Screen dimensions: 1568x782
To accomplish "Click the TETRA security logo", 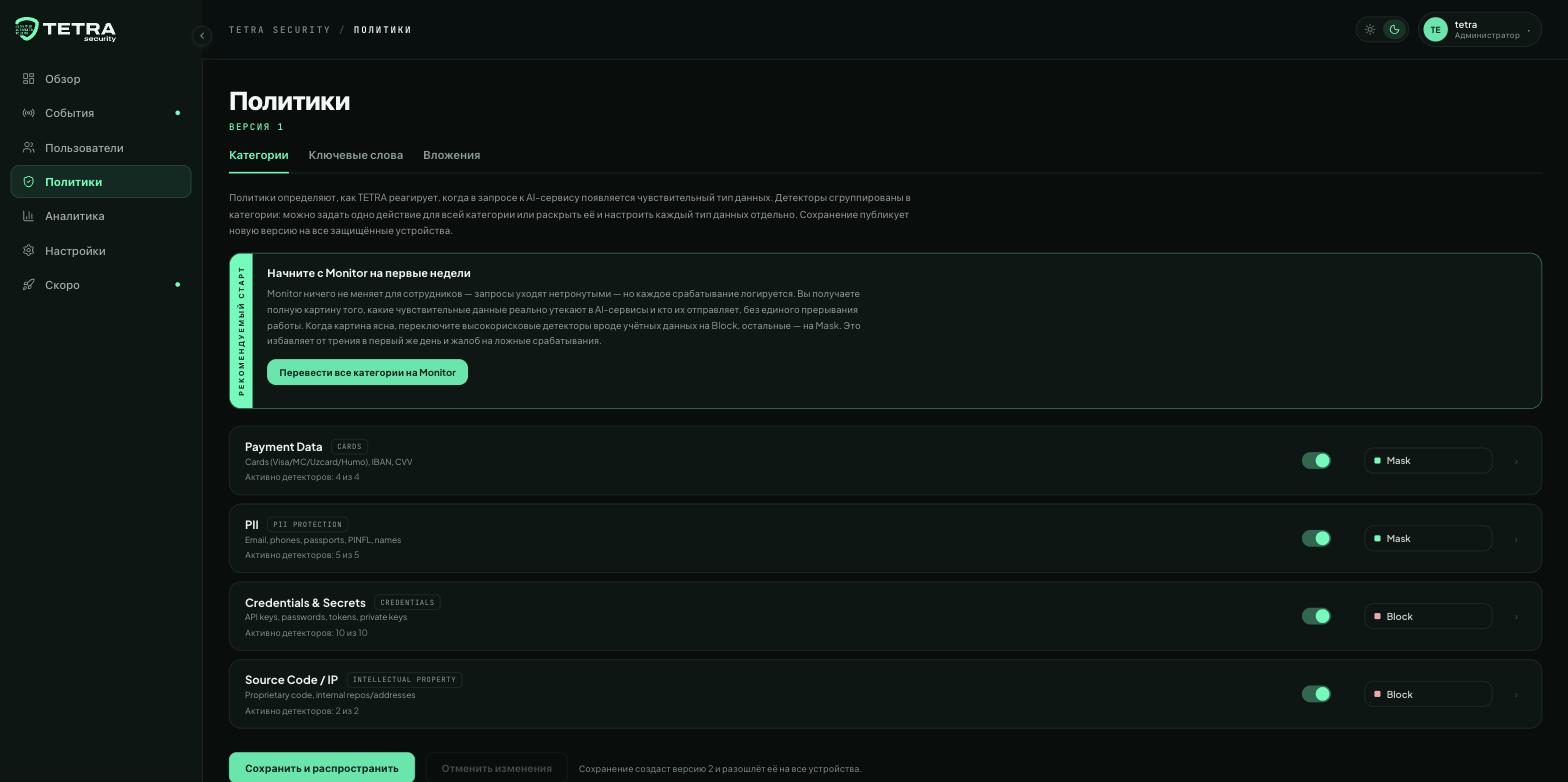I will (66, 30).
